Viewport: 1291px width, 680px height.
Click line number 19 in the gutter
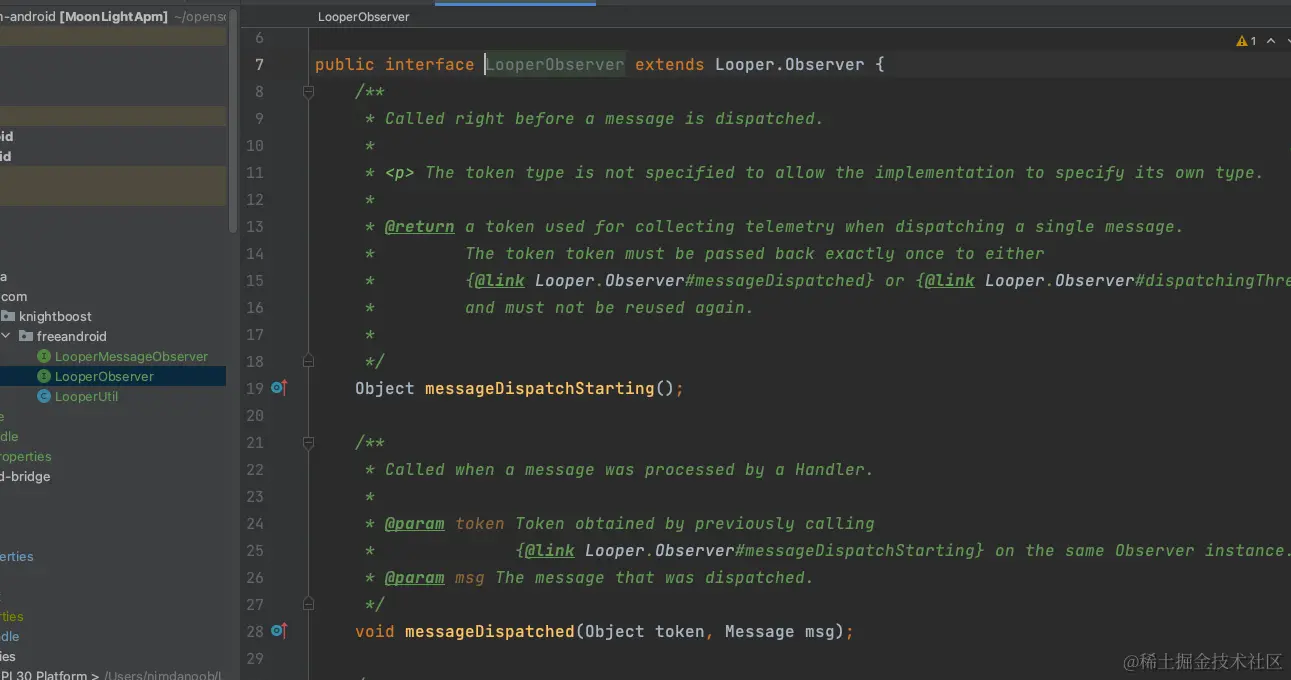pos(255,388)
